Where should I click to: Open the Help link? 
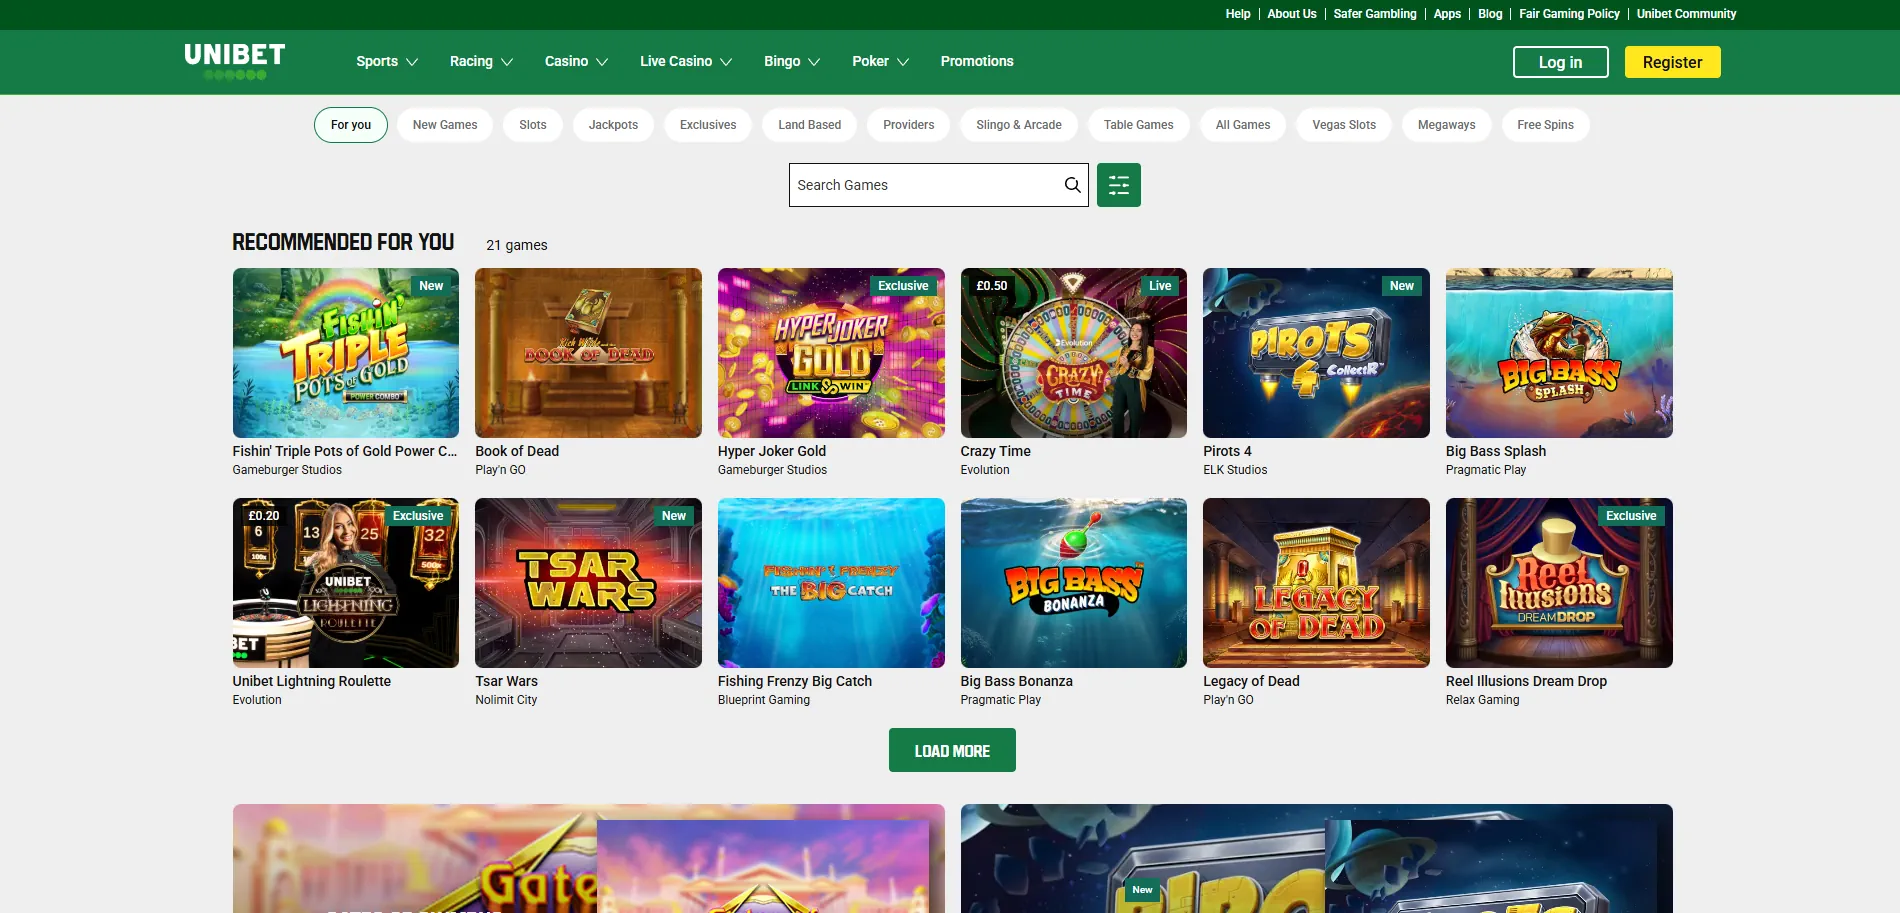point(1238,14)
